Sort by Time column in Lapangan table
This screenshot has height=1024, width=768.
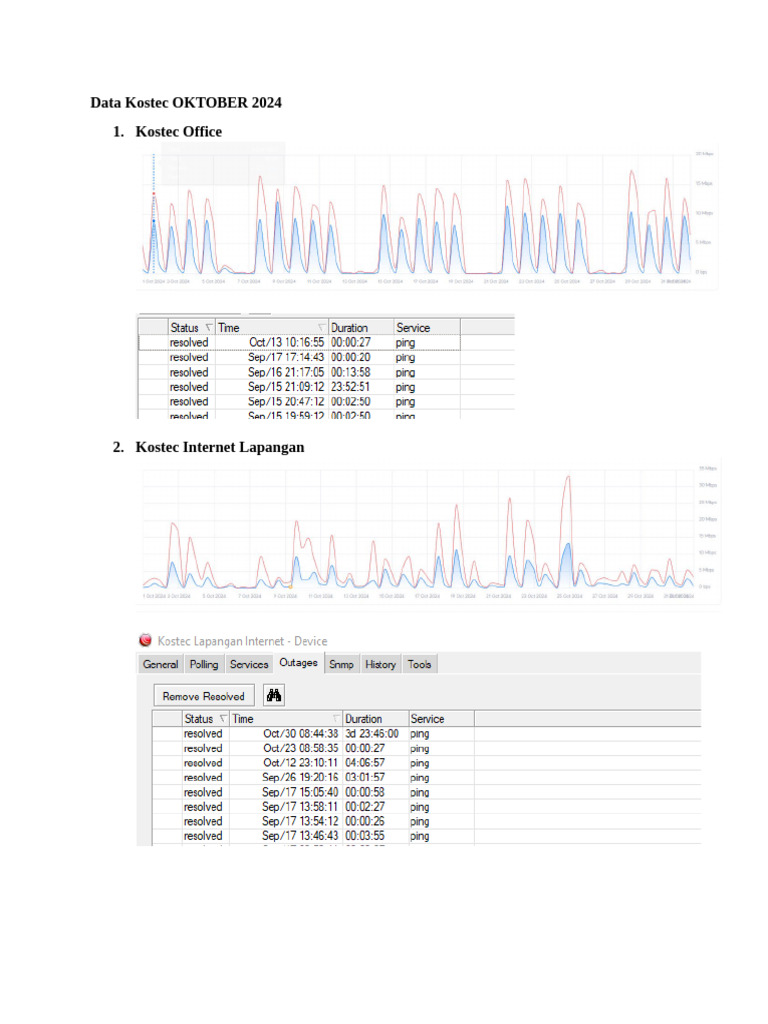click(286, 718)
